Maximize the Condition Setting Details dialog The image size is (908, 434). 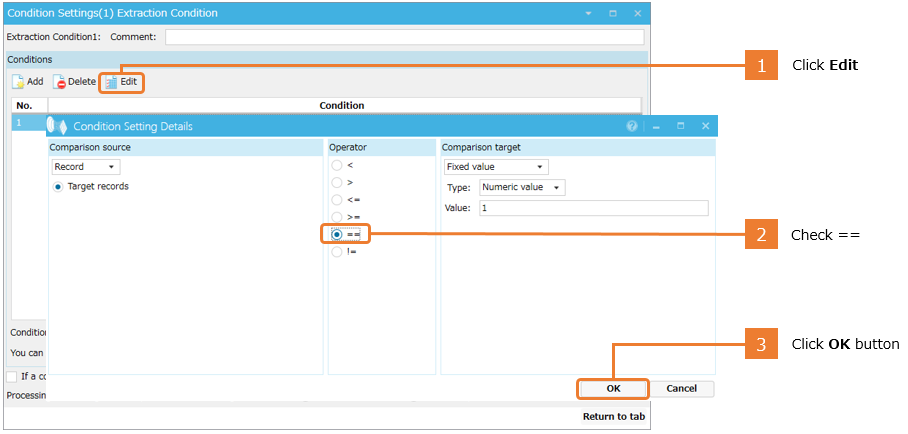pos(680,127)
